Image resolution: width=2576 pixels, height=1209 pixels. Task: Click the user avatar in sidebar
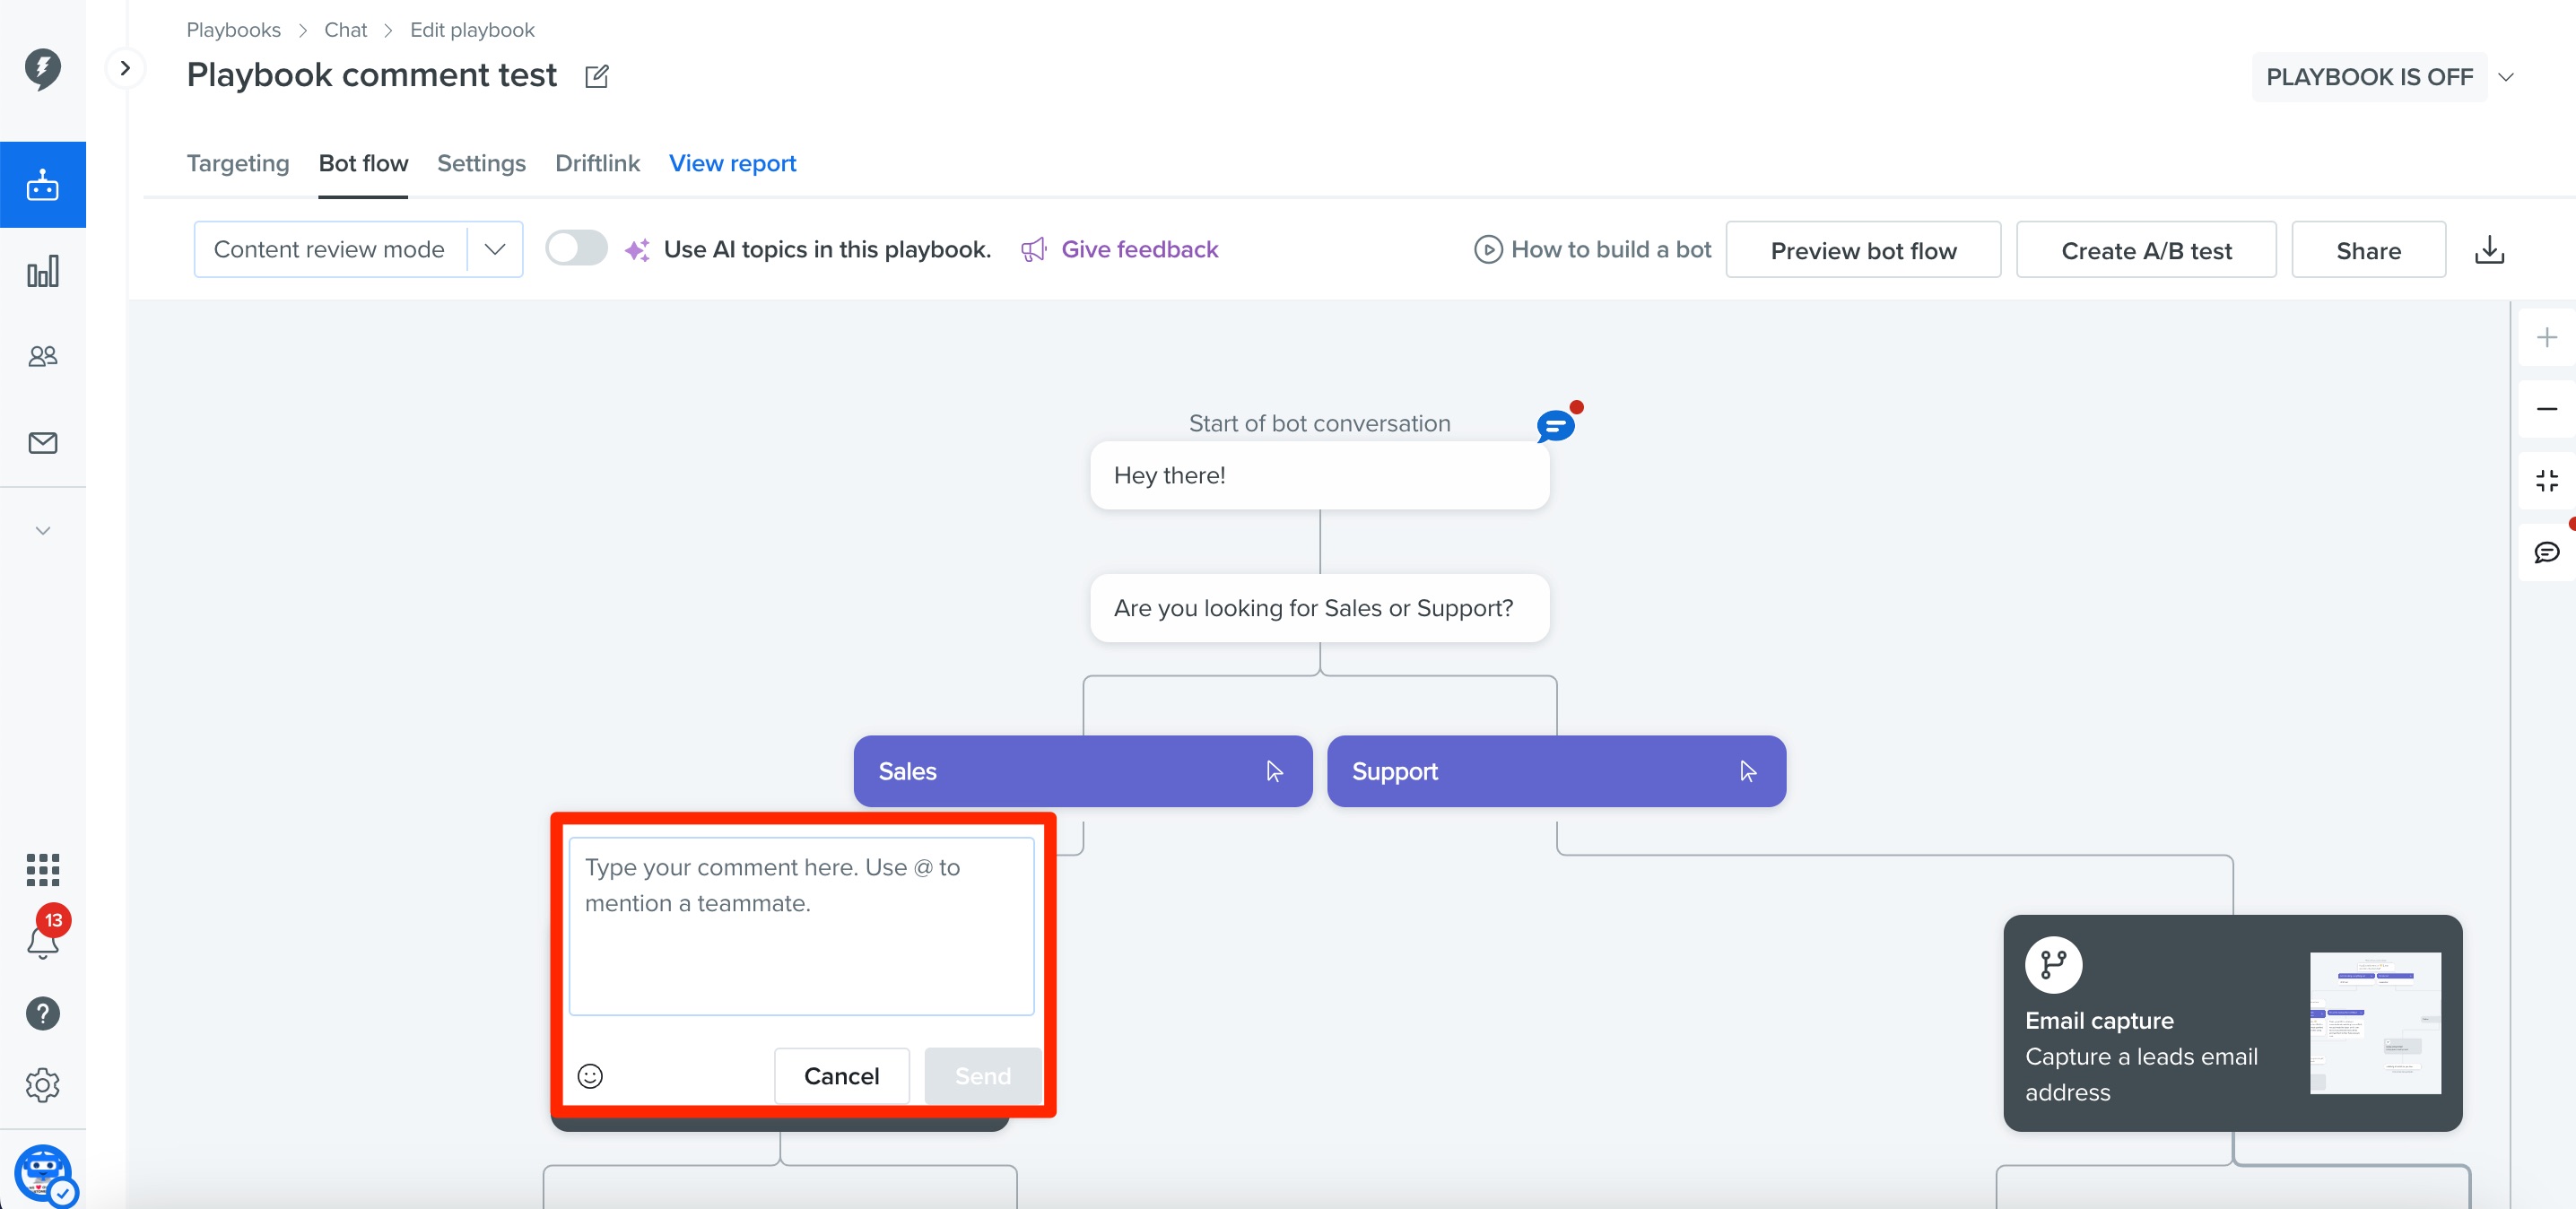tap(44, 1174)
